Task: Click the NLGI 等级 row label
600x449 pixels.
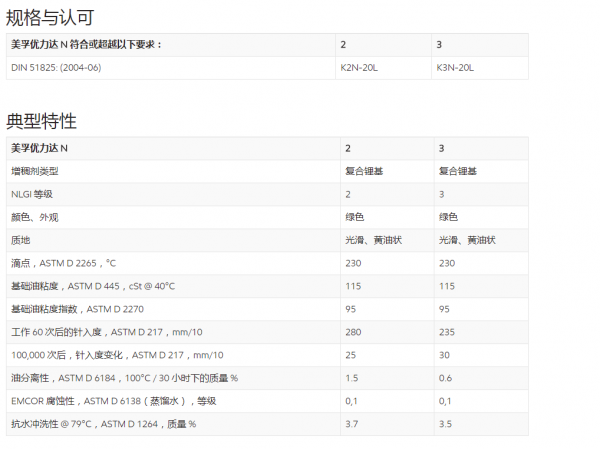Action: [x=31, y=194]
